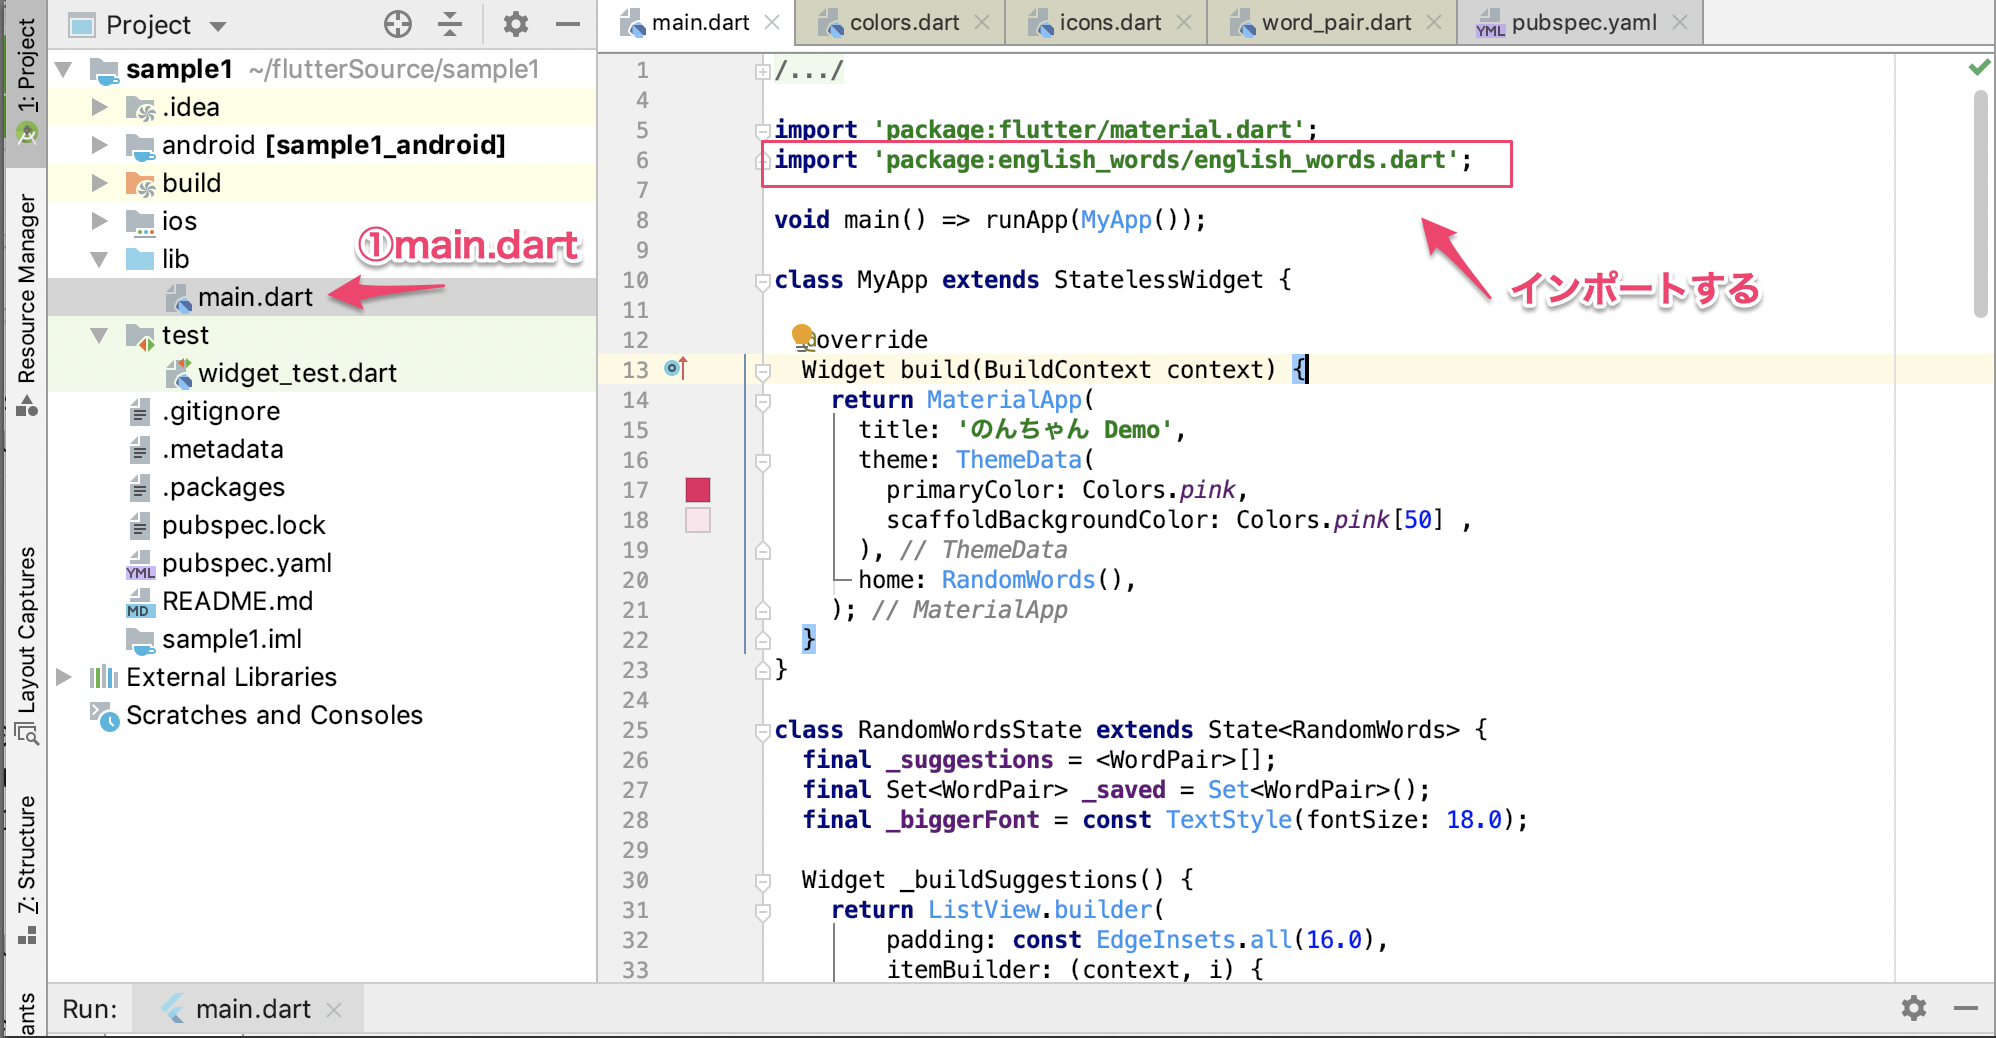1996x1038 pixels.
Task: Open widget_test.dart from project tree
Action: tap(297, 373)
